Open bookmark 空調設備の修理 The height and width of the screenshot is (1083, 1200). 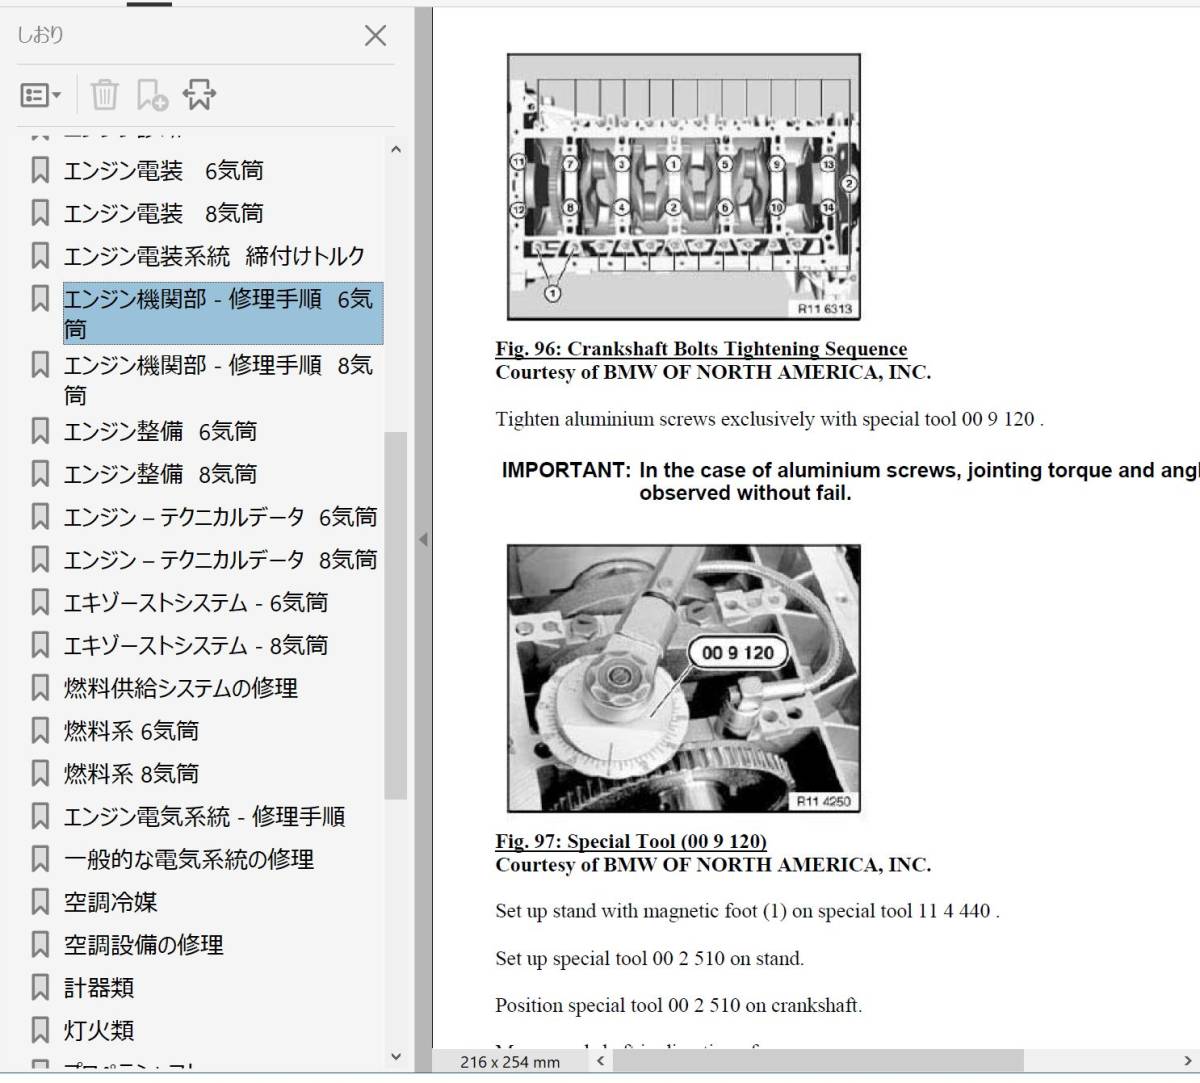(x=143, y=946)
